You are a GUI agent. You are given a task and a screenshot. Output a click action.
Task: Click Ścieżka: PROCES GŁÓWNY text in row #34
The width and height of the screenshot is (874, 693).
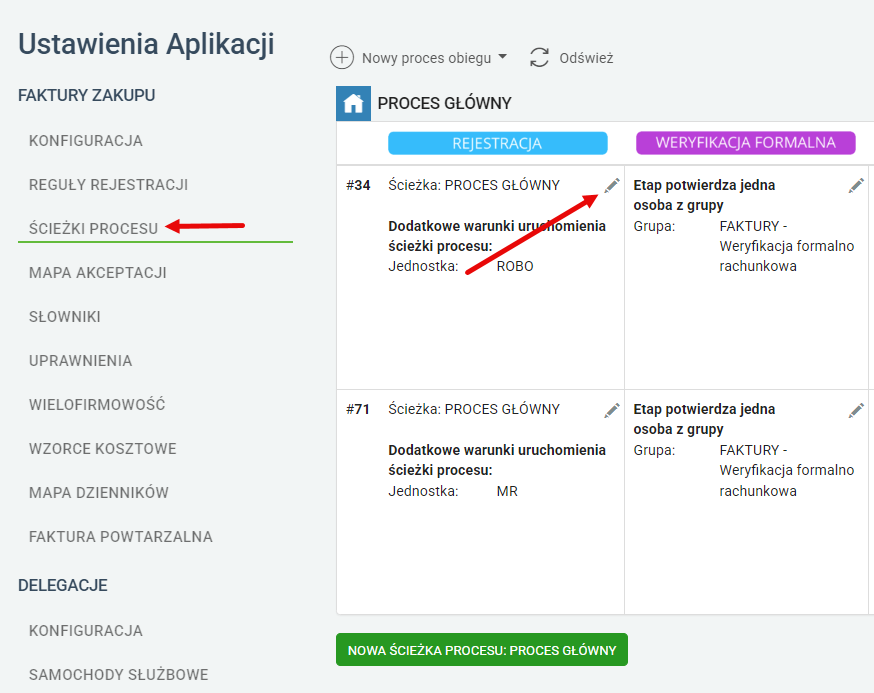click(x=474, y=185)
